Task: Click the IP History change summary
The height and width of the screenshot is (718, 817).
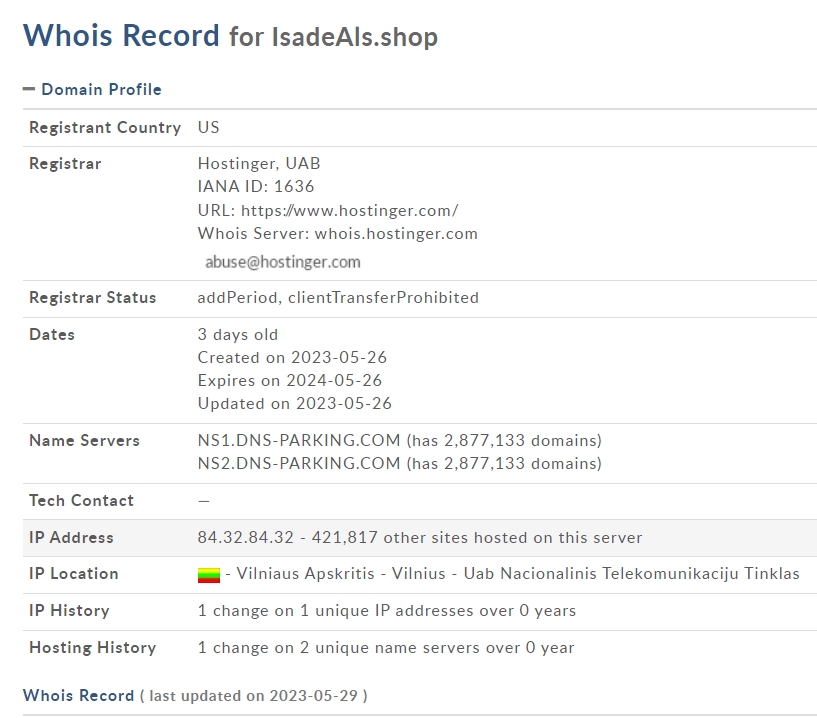Action: point(387,611)
